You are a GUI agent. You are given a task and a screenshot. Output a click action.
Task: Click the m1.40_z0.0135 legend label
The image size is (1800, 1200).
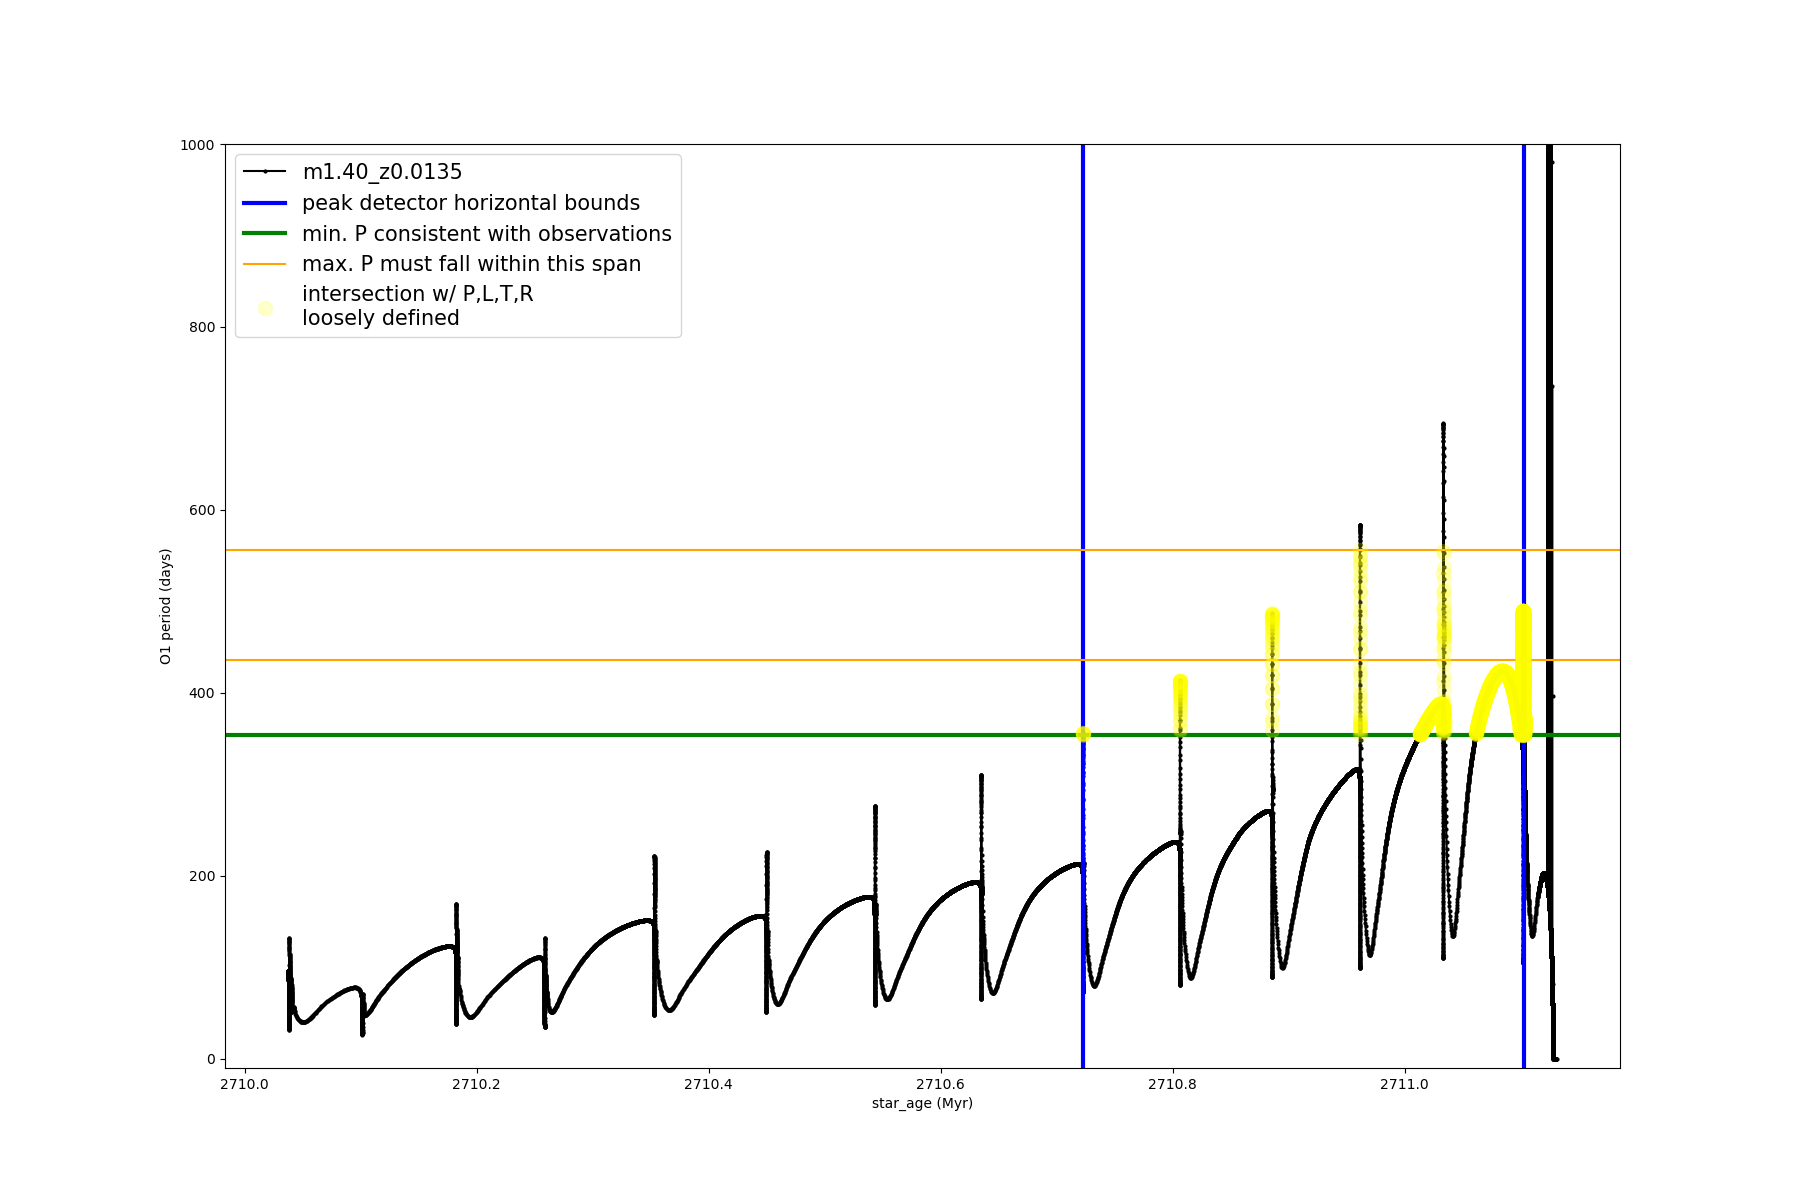(382, 172)
